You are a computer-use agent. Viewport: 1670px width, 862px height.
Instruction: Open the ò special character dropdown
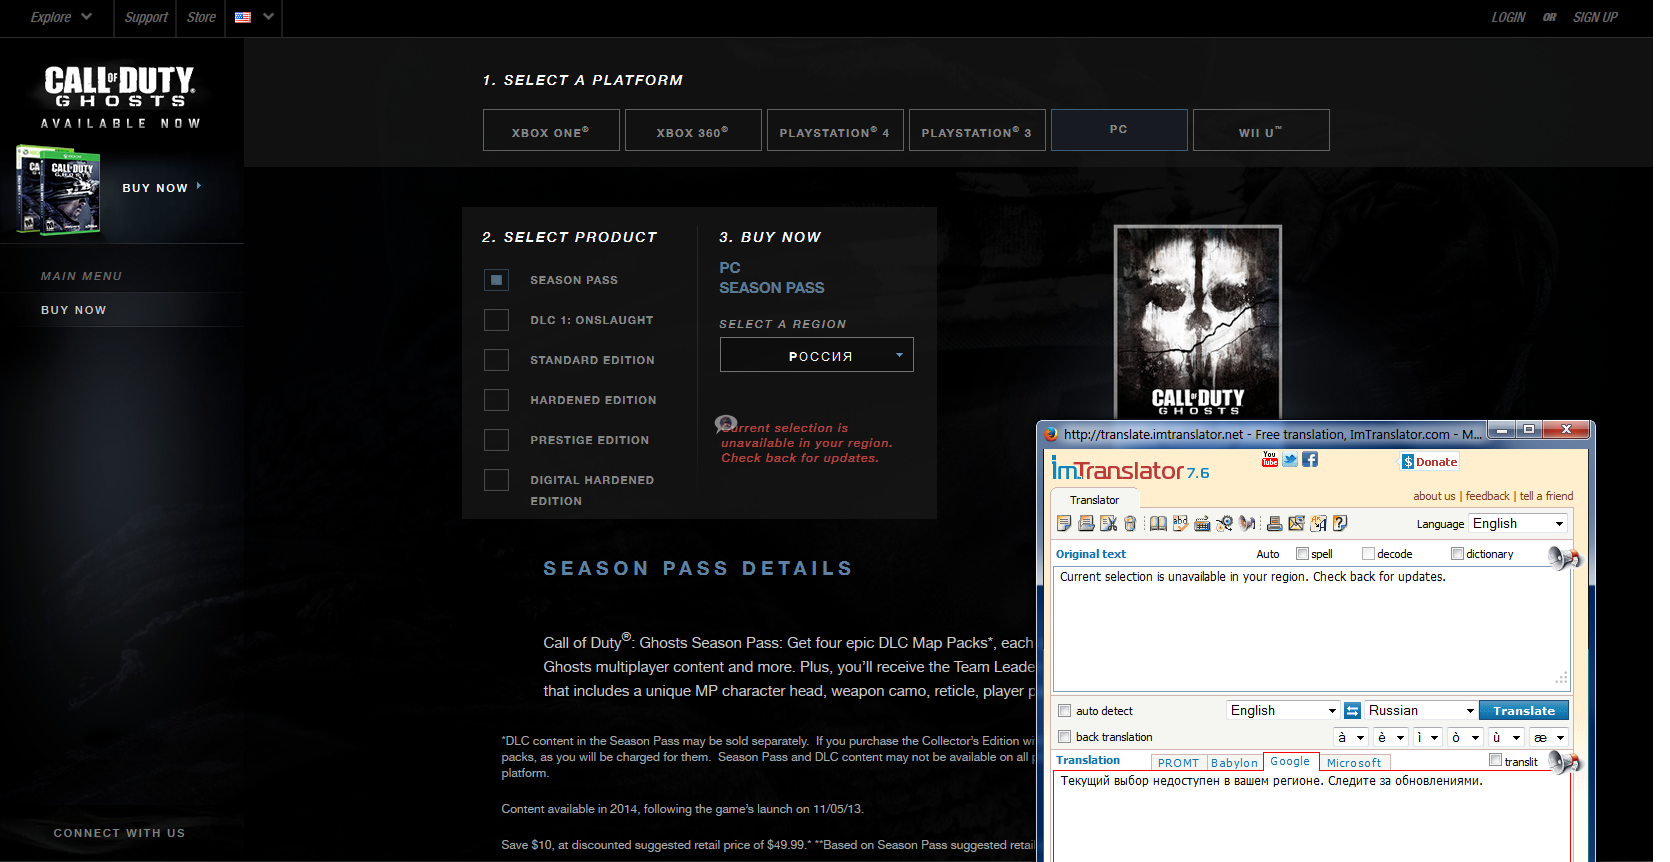(x=1465, y=737)
